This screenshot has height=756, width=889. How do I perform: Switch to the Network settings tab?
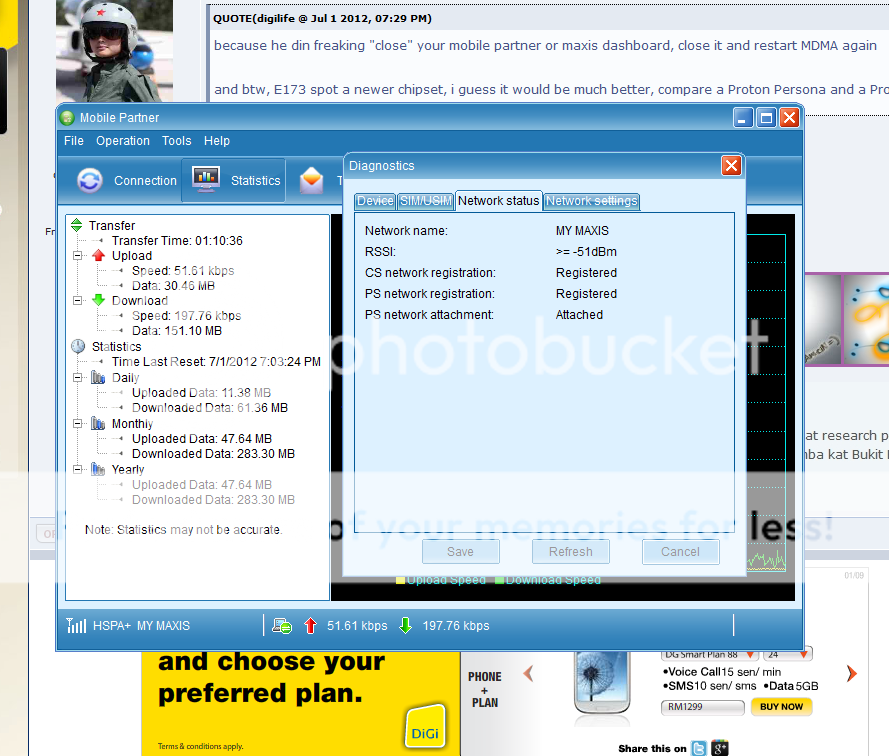click(591, 201)
